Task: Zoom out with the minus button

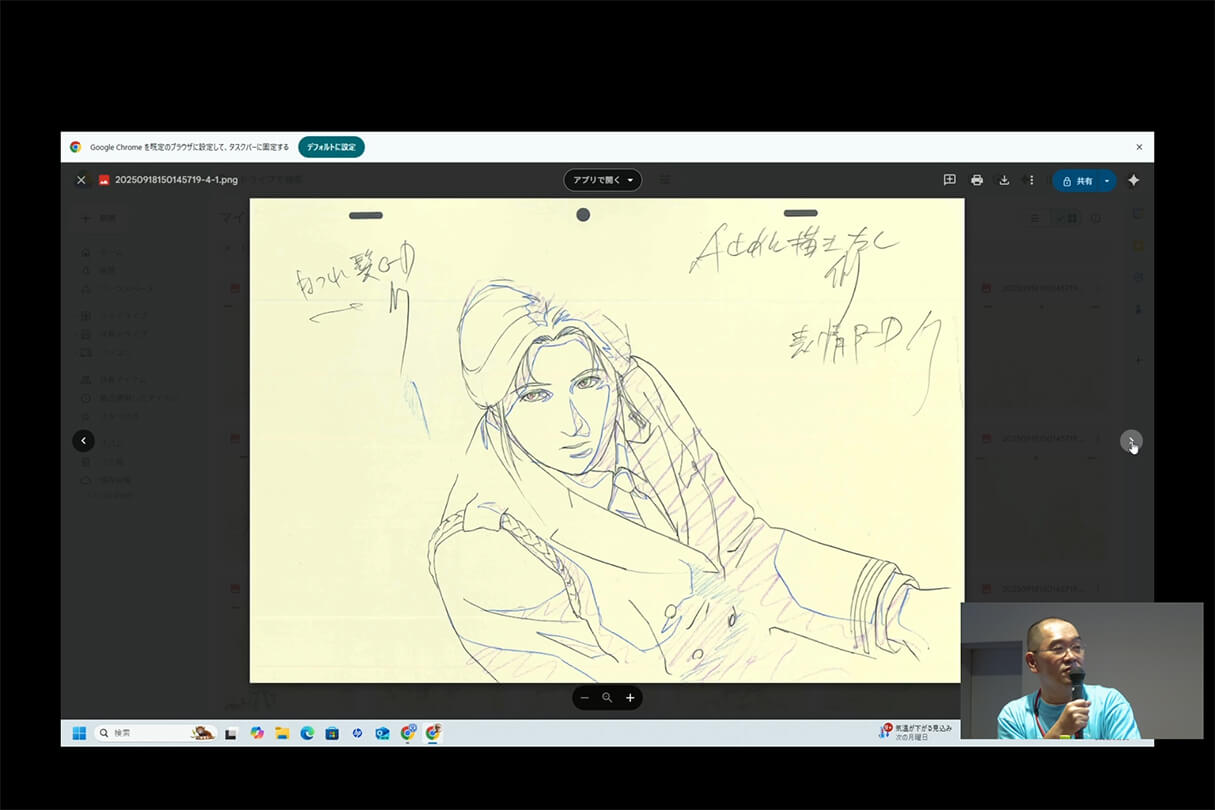Action: pyautogui.click(x=585, y=698)
